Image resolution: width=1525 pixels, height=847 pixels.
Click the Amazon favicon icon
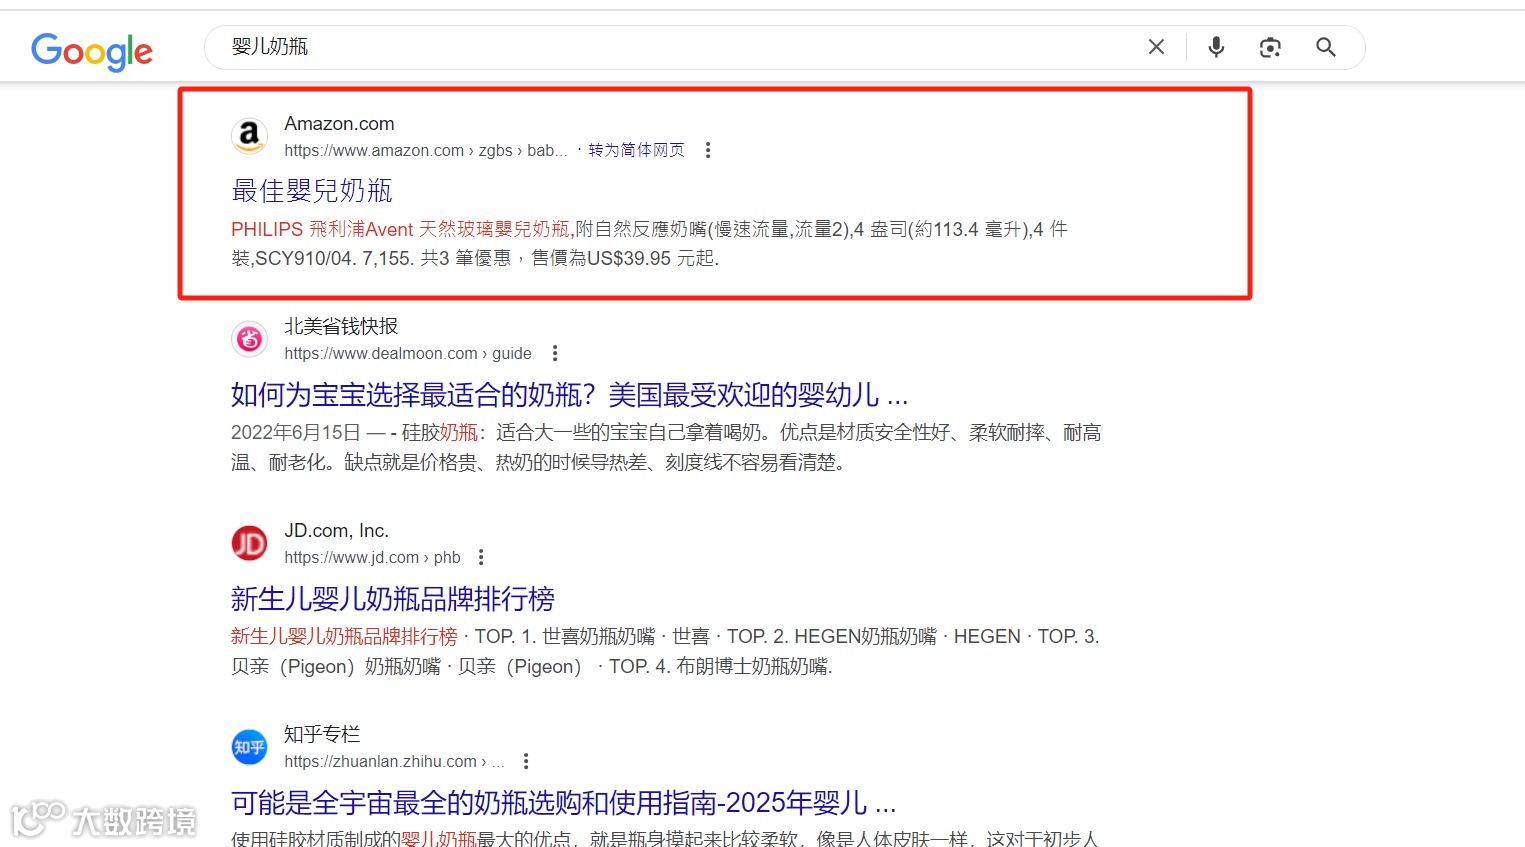pos(249,136)
